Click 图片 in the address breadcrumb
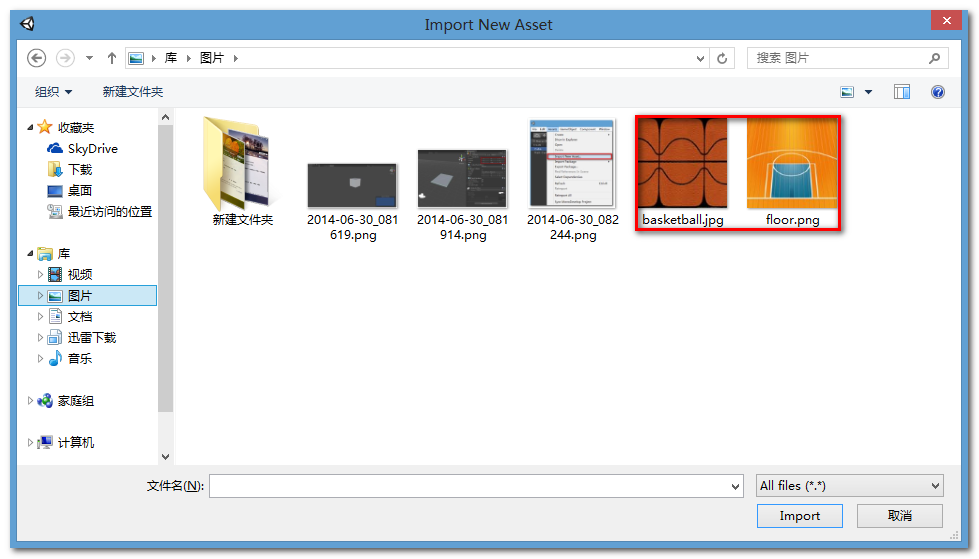 (x=212, y=58)
